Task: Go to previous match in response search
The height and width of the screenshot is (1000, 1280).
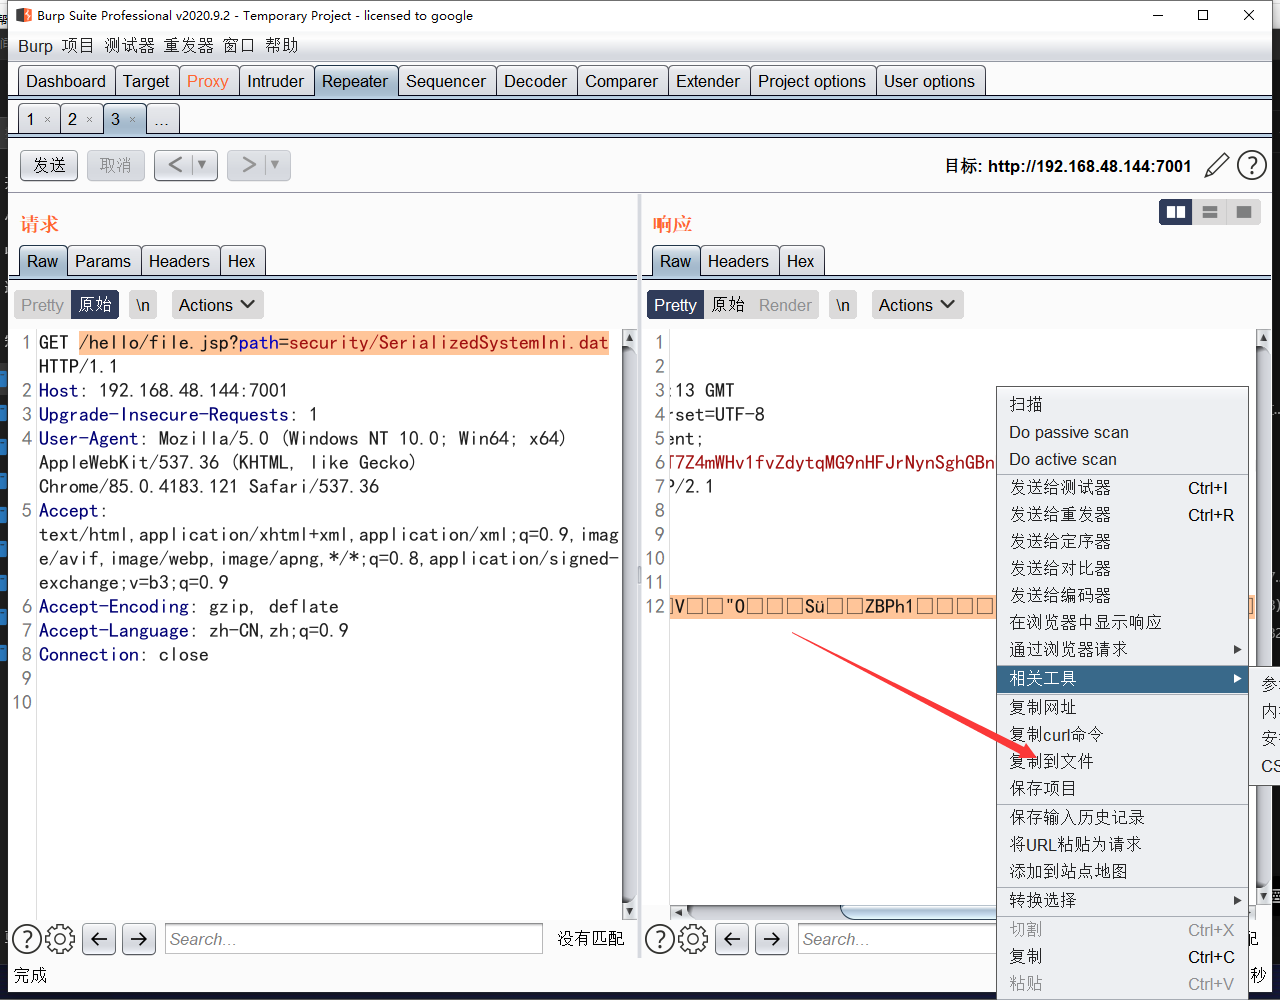Action: click(x=732, y=939)
